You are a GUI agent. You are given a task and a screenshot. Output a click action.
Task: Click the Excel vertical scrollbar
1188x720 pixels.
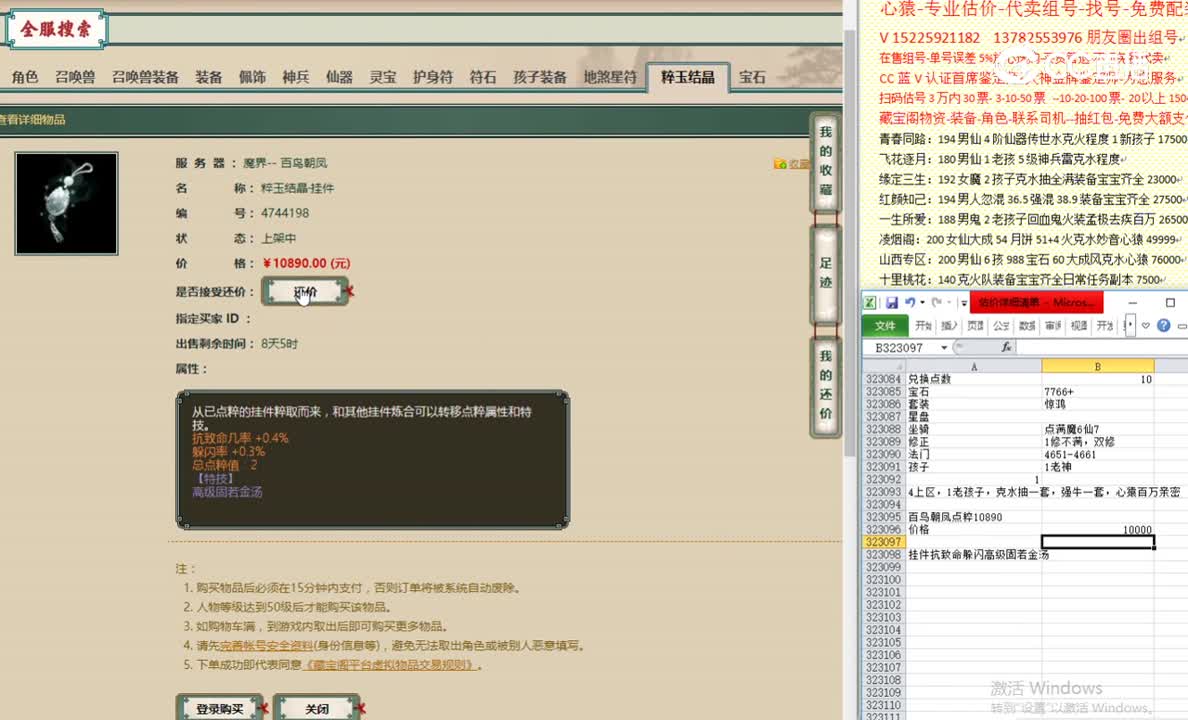[x=1183, y=500]
